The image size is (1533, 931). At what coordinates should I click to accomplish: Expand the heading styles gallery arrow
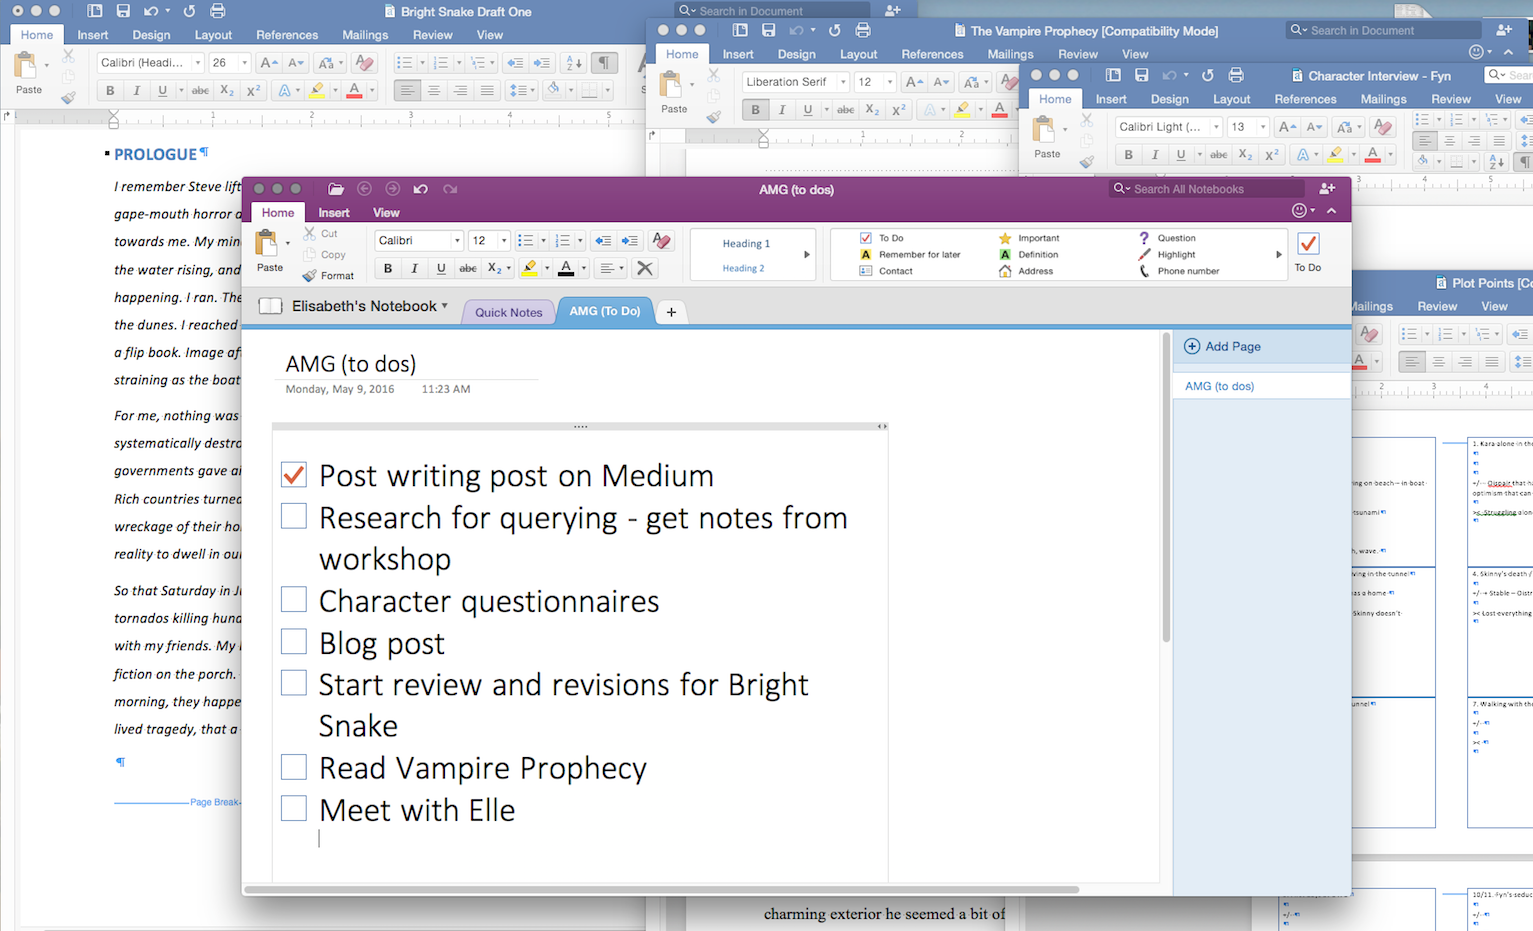pos(807,255)
